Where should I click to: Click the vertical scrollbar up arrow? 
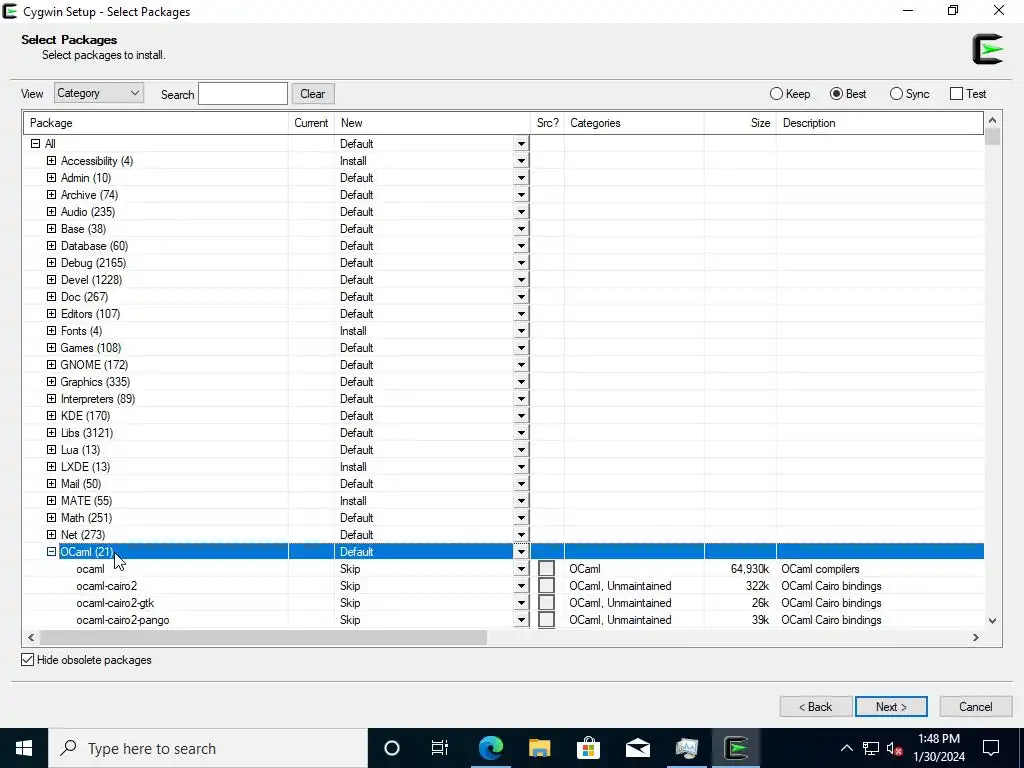point(993,120)
